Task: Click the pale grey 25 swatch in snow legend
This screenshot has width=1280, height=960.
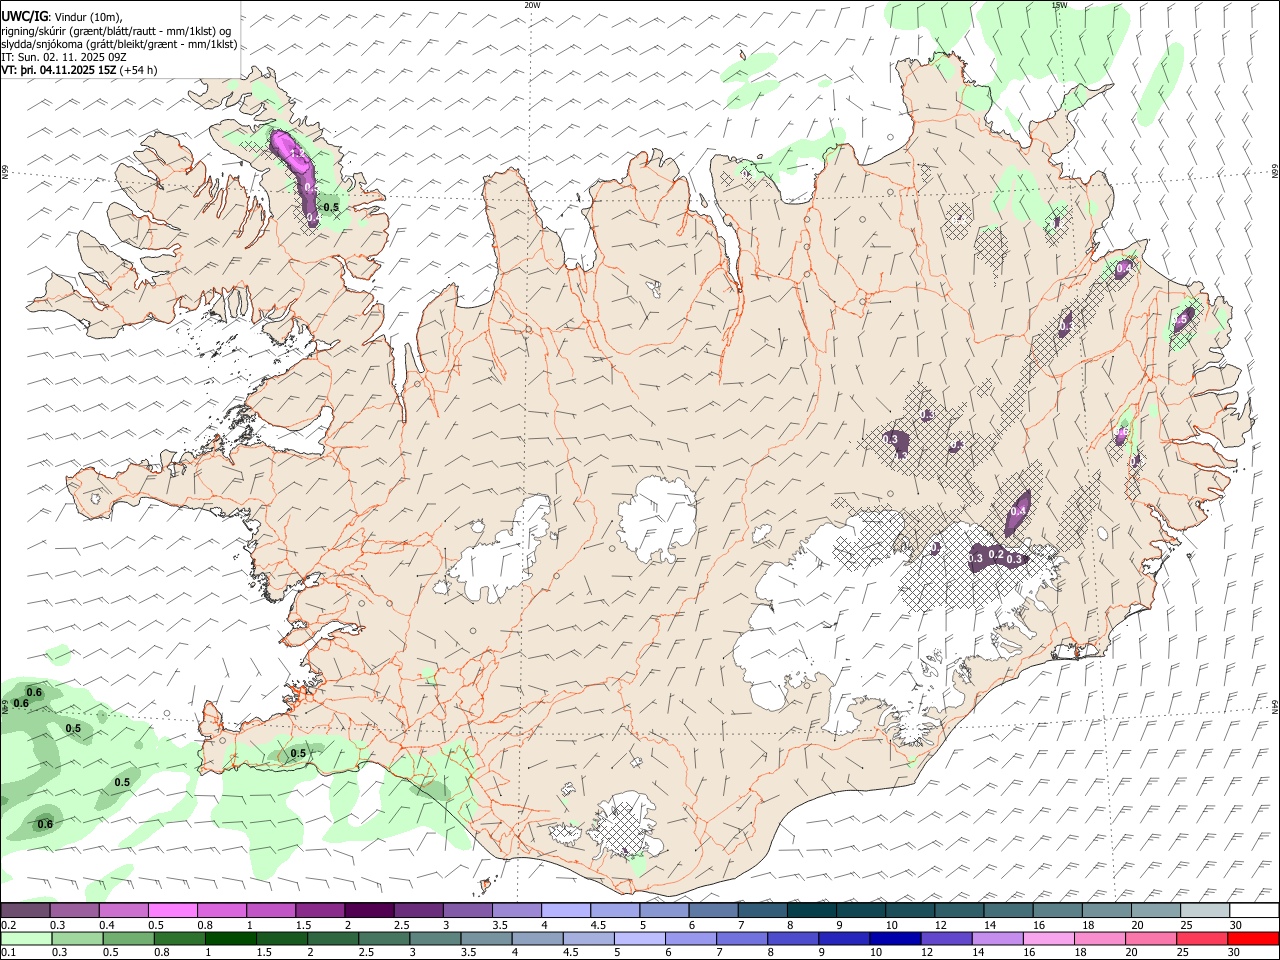Action: tap(1204, 910)
